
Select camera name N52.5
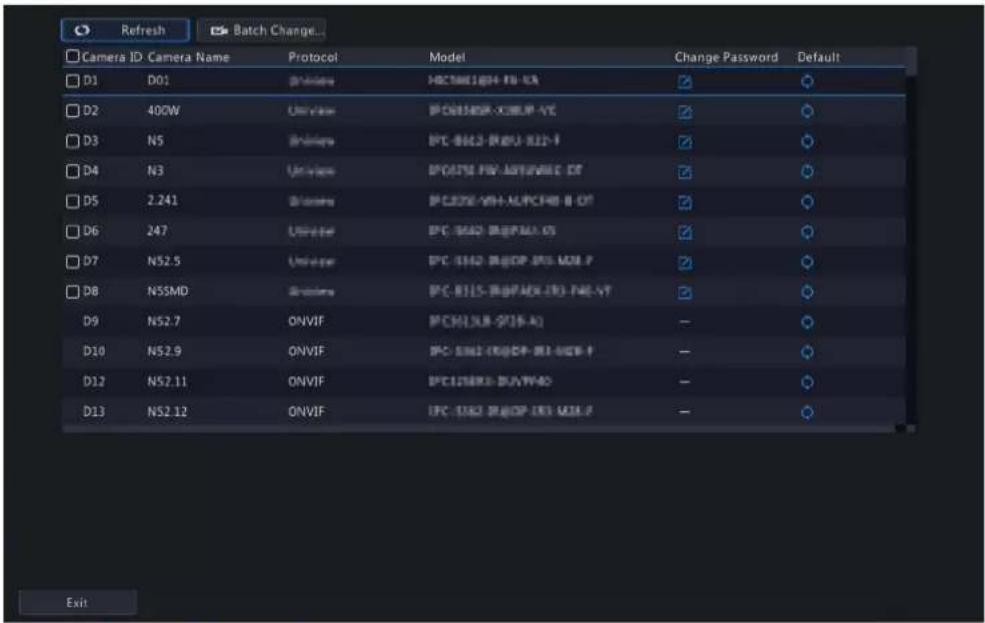(x=164, y=261)
